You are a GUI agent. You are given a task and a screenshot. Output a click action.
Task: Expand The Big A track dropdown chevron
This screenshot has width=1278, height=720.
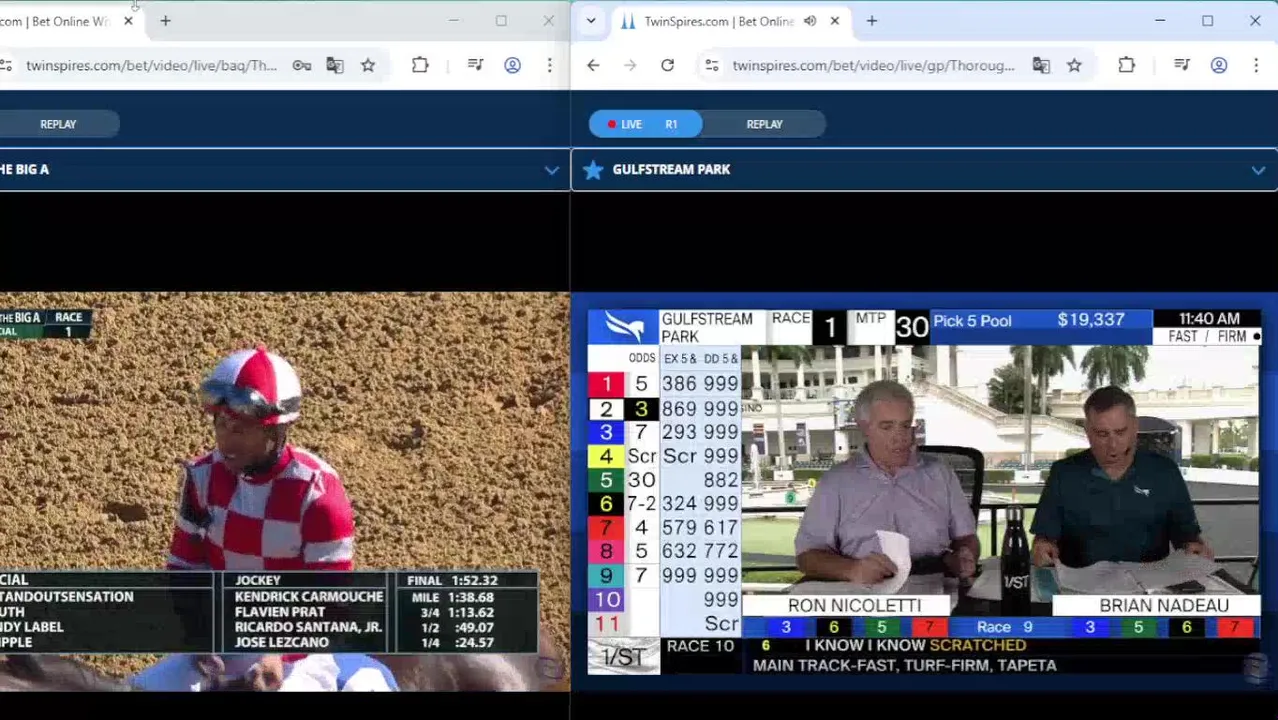[x=551, y=170]
